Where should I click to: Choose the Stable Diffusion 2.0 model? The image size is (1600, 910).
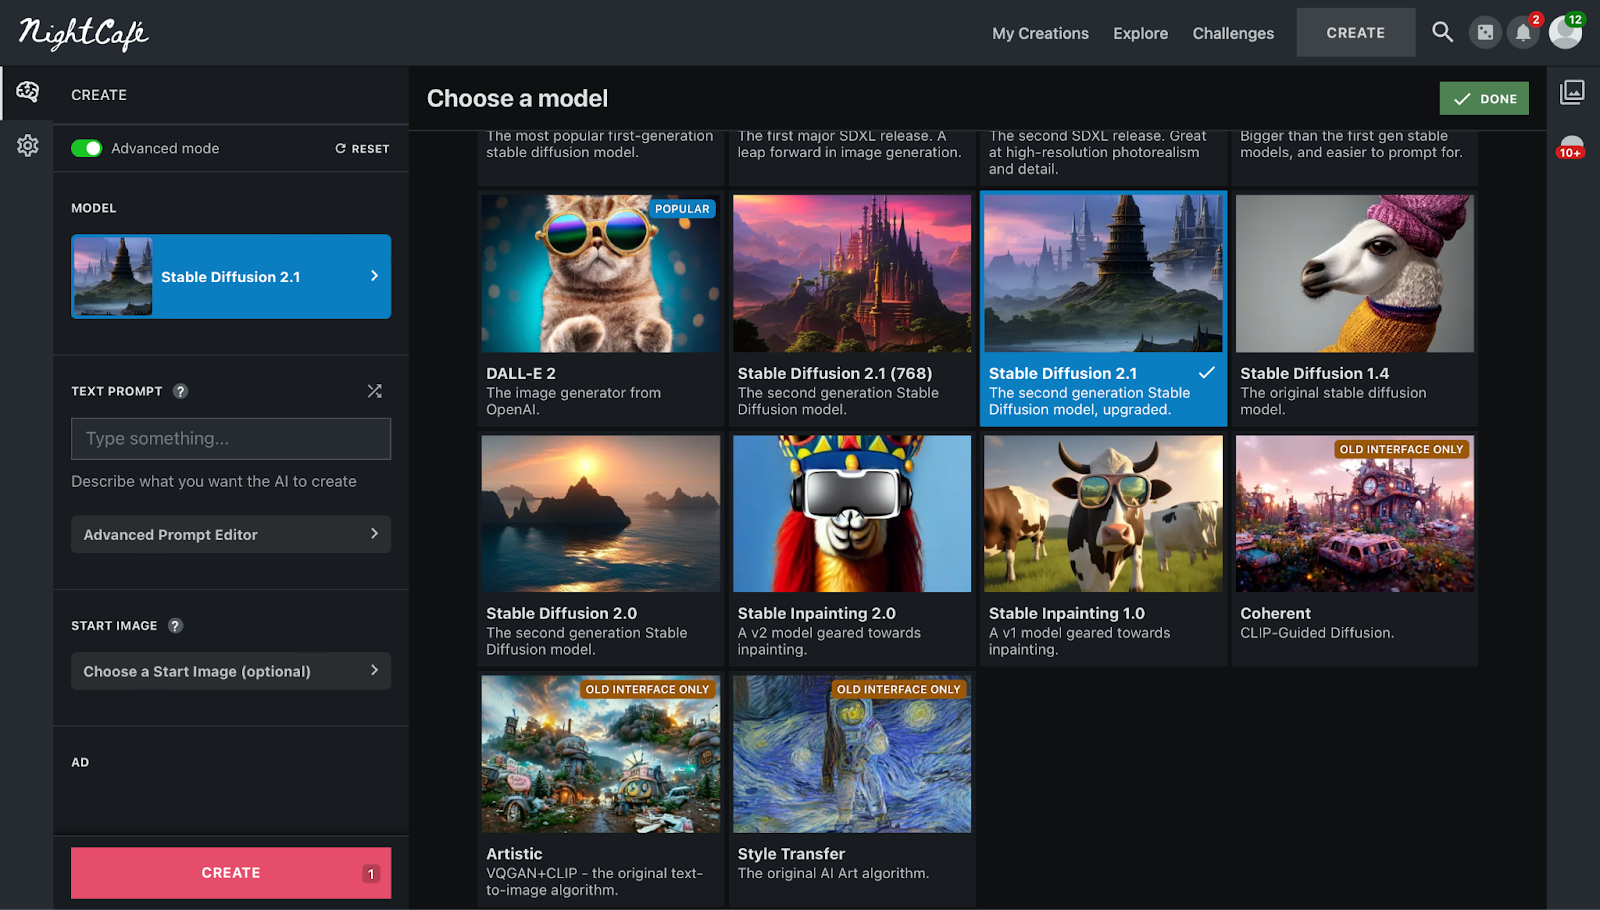click(x=600, y=548)
